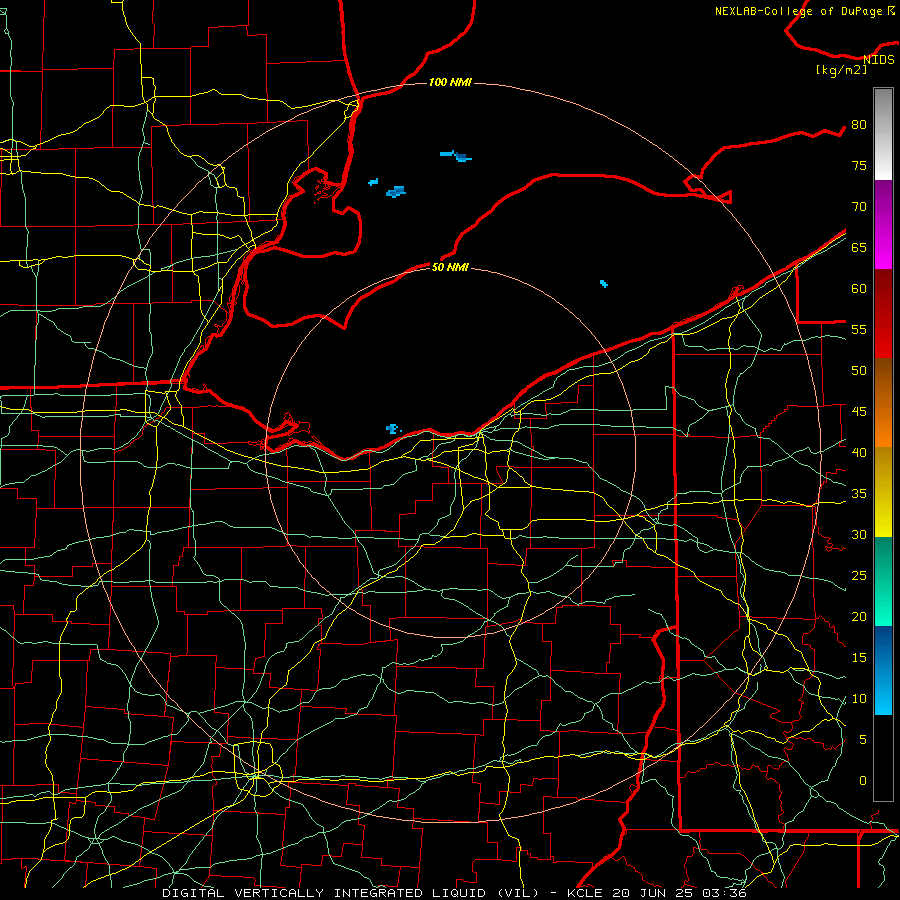Click the 5 value on the color scale
The image size is (900, 900).
tap(863, 740)
